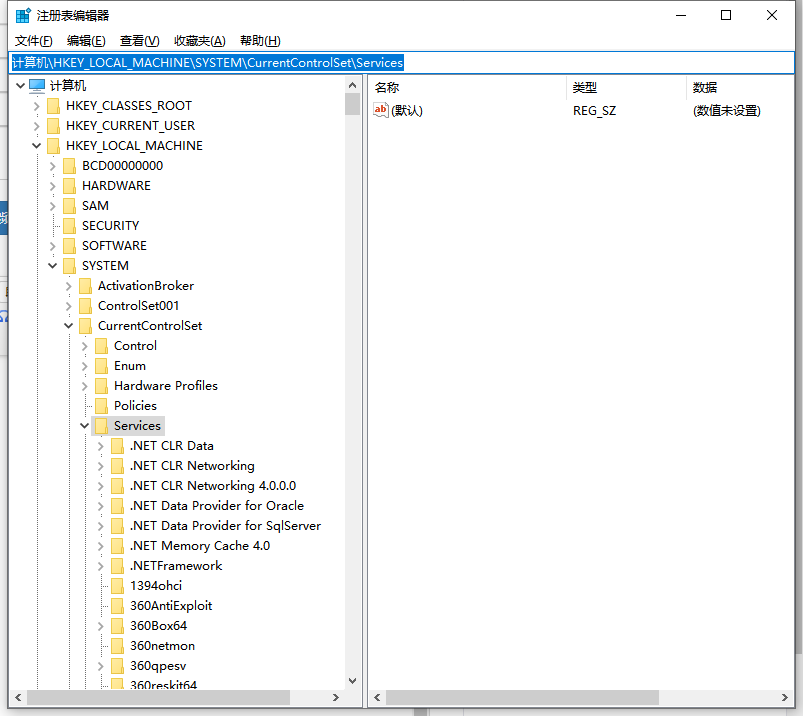Click the SYSTEM folder icon
The width and height of the screenshot is (803, 716).
(x=69, y=266)
